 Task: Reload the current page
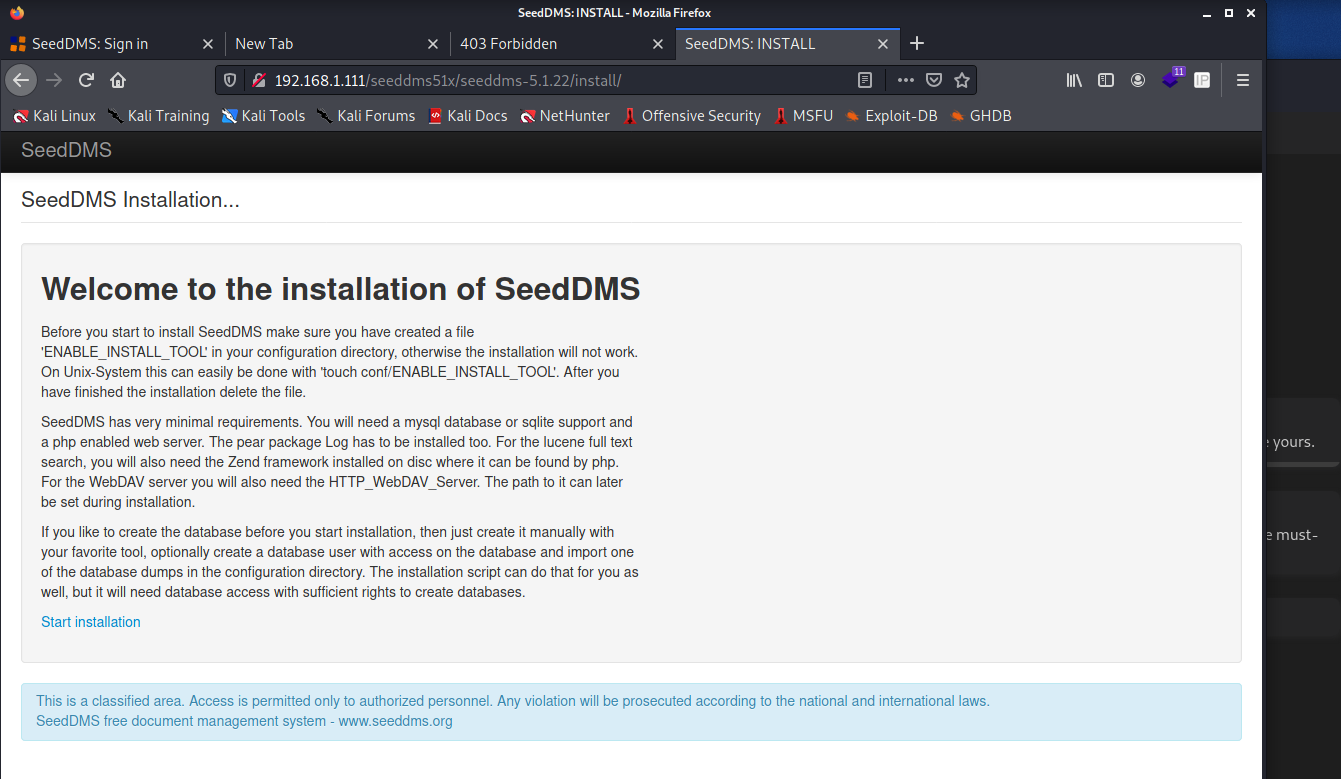pos(87,80)
